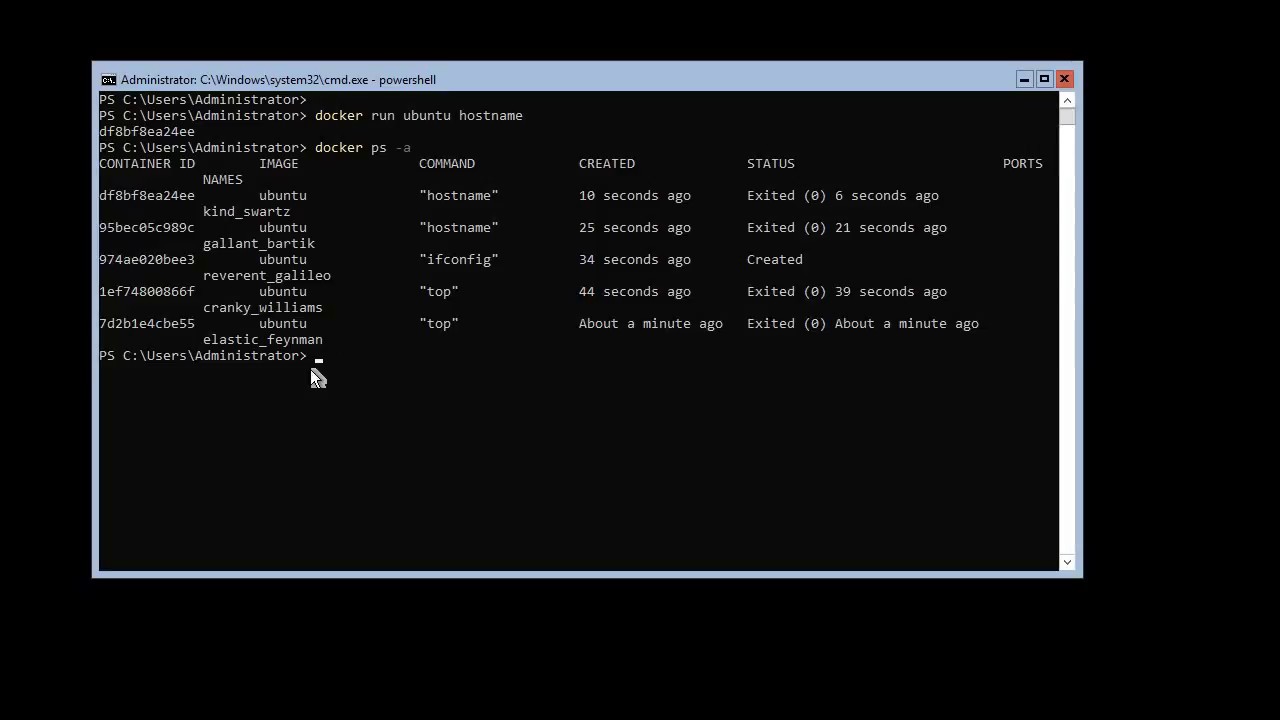Click the COMMAND column header
The height and width of the screenshot is (720, 1280).
tap(447, 164)
